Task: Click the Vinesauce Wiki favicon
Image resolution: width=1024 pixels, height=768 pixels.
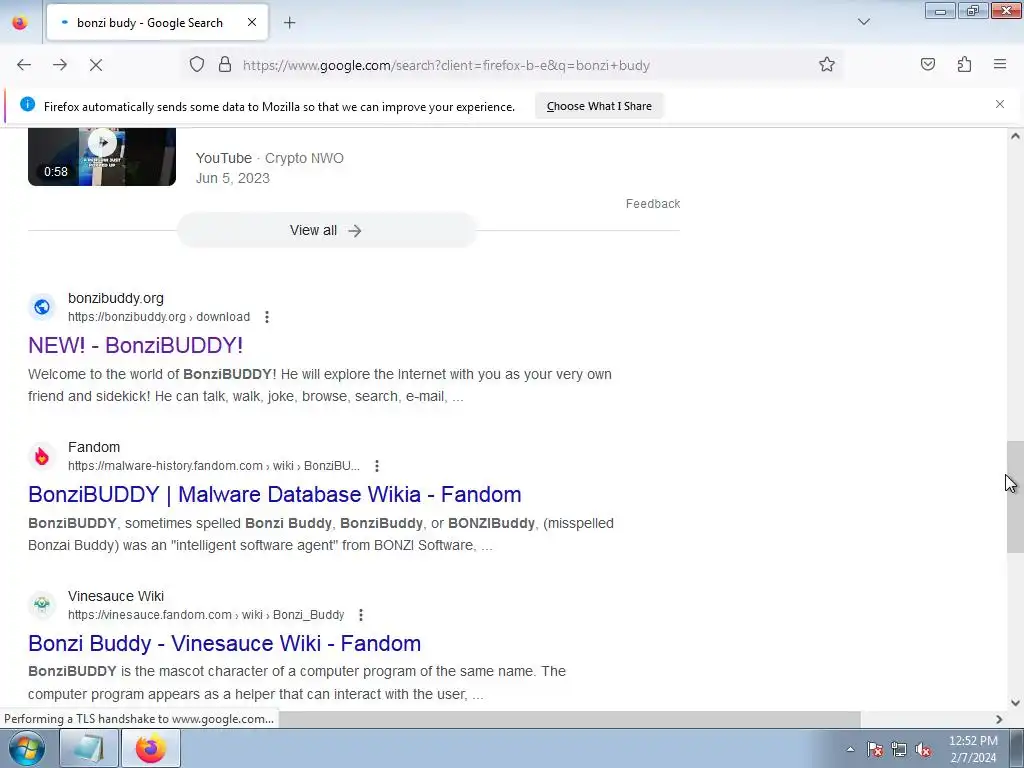Action: pos(42,604)
